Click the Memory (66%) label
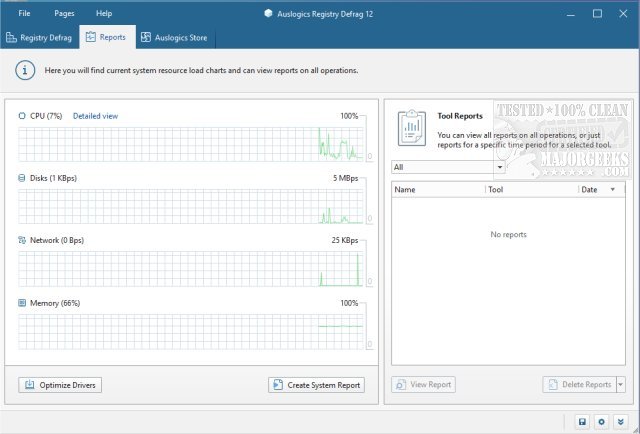Viewport: 640px width, 434px height. tap(55, 303)
